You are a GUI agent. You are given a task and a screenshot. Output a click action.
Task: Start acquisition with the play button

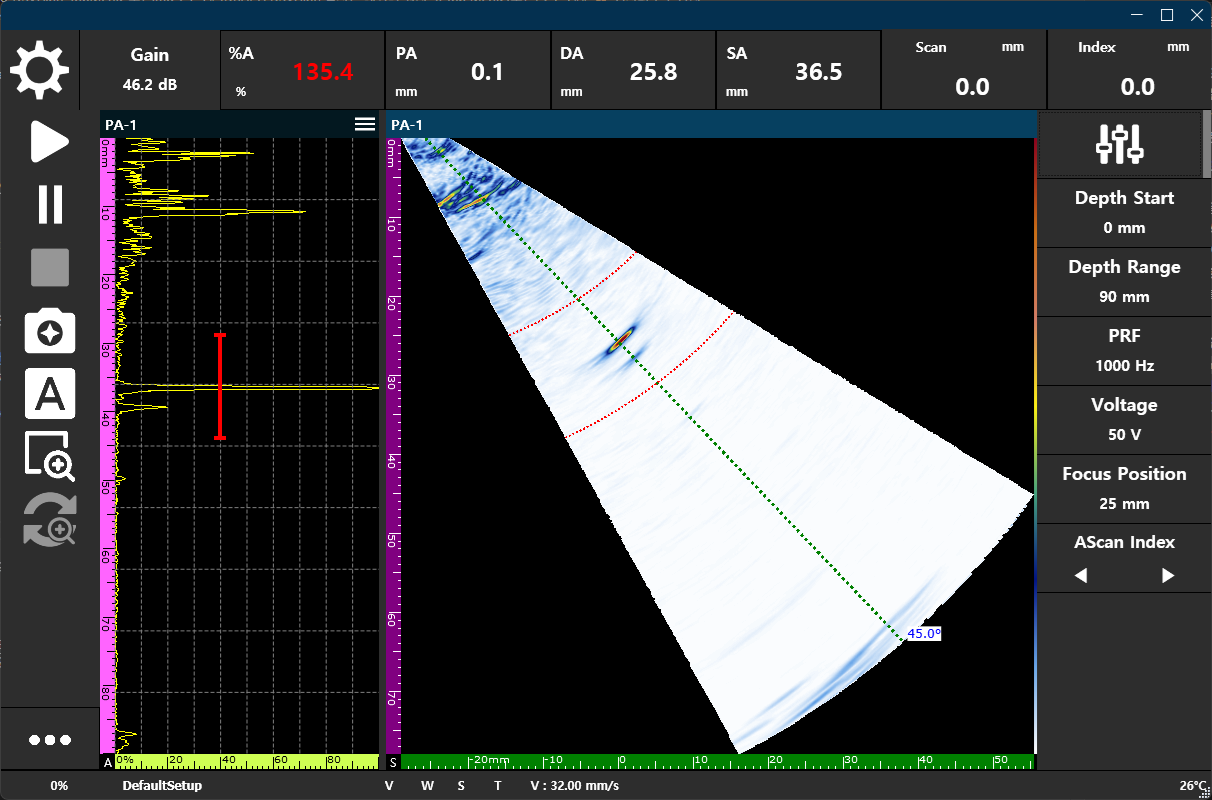tap(49, 141)
